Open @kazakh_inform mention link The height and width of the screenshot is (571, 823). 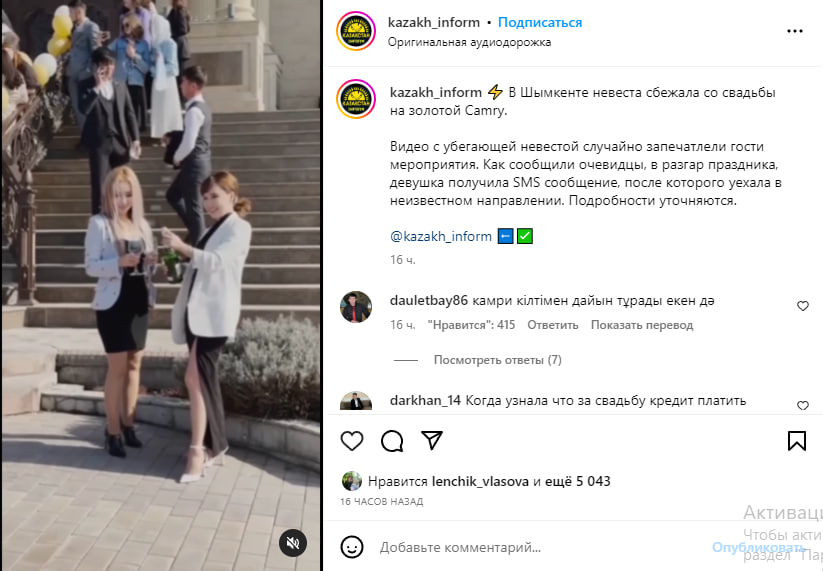point(441,236)
